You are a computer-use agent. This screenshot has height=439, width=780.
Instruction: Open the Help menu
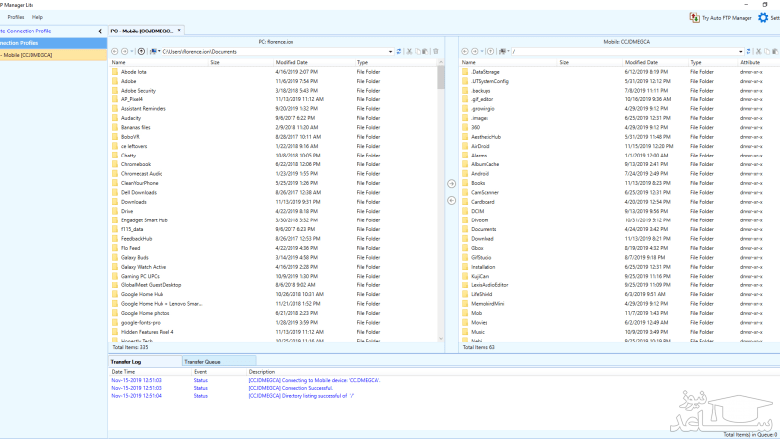37,18
